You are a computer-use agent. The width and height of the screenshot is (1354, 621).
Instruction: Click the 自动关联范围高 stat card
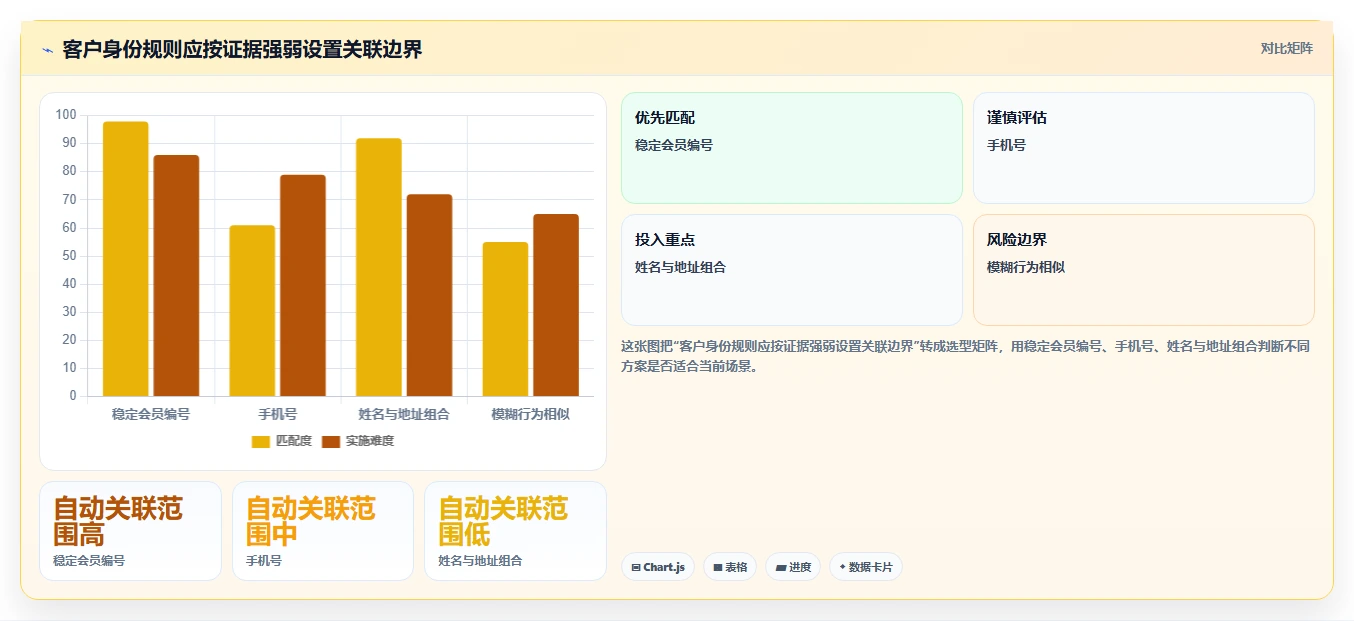tap(130, 531)
